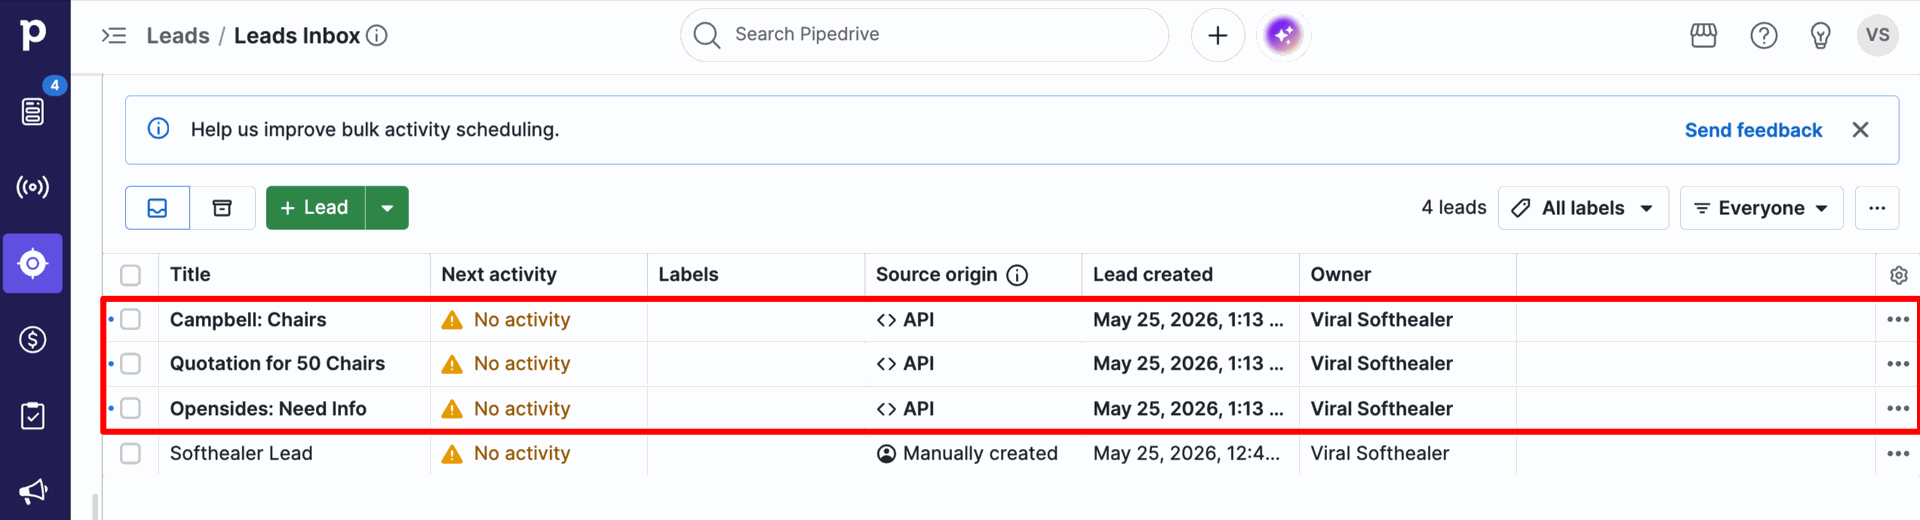Click the Send feedback link
This screenshot has height=520, width=1920.
(x=1753, y=130)
